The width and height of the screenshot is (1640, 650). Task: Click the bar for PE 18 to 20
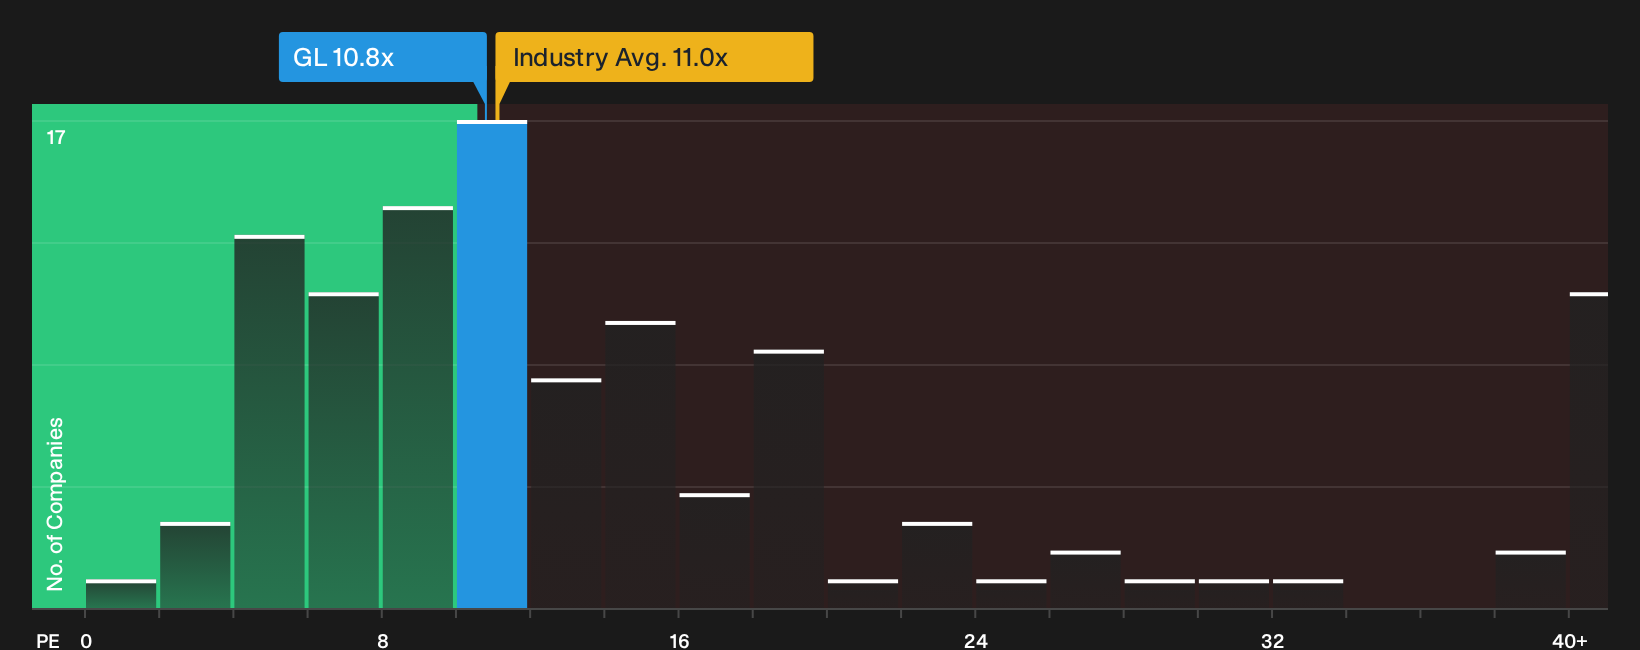point(789,479)
